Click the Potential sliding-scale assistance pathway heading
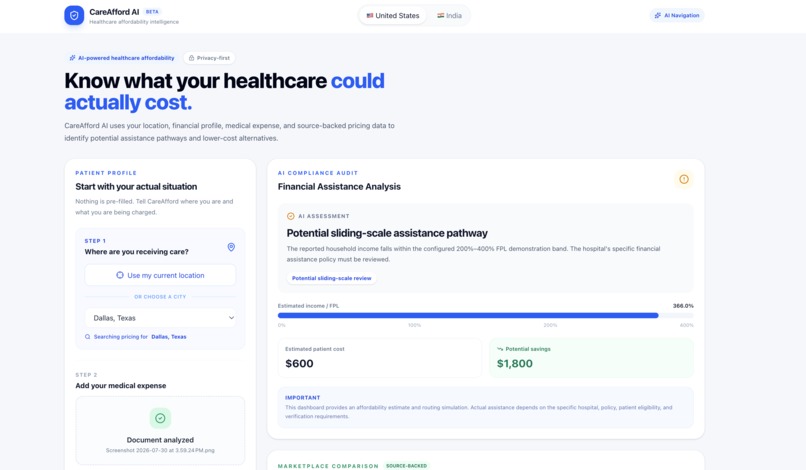This screenshot has width=806, height=470. (387, 233)
